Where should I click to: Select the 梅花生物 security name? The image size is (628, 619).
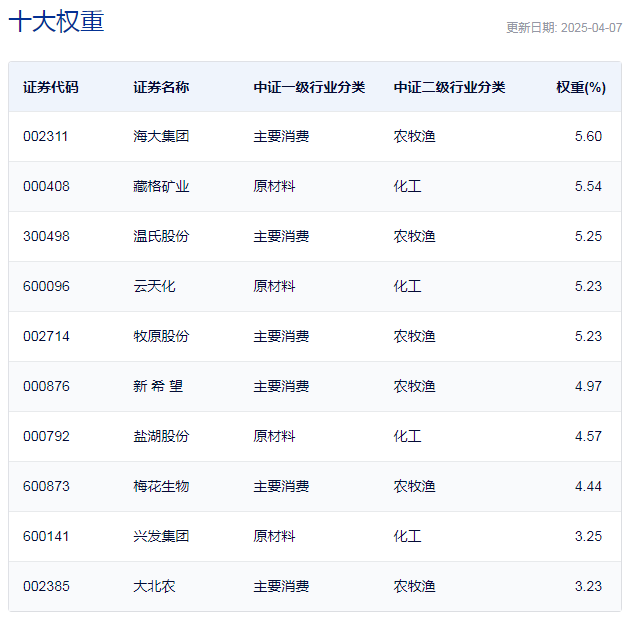[161, 486]
